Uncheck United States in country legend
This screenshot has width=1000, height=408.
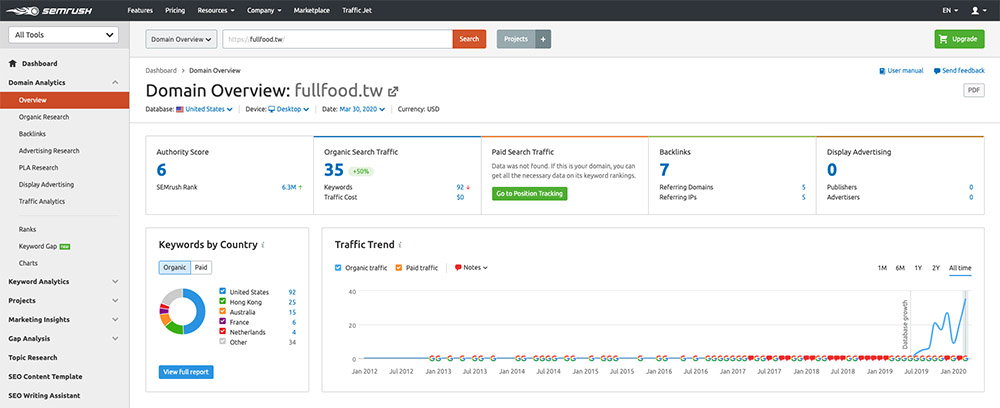point(222,291)
